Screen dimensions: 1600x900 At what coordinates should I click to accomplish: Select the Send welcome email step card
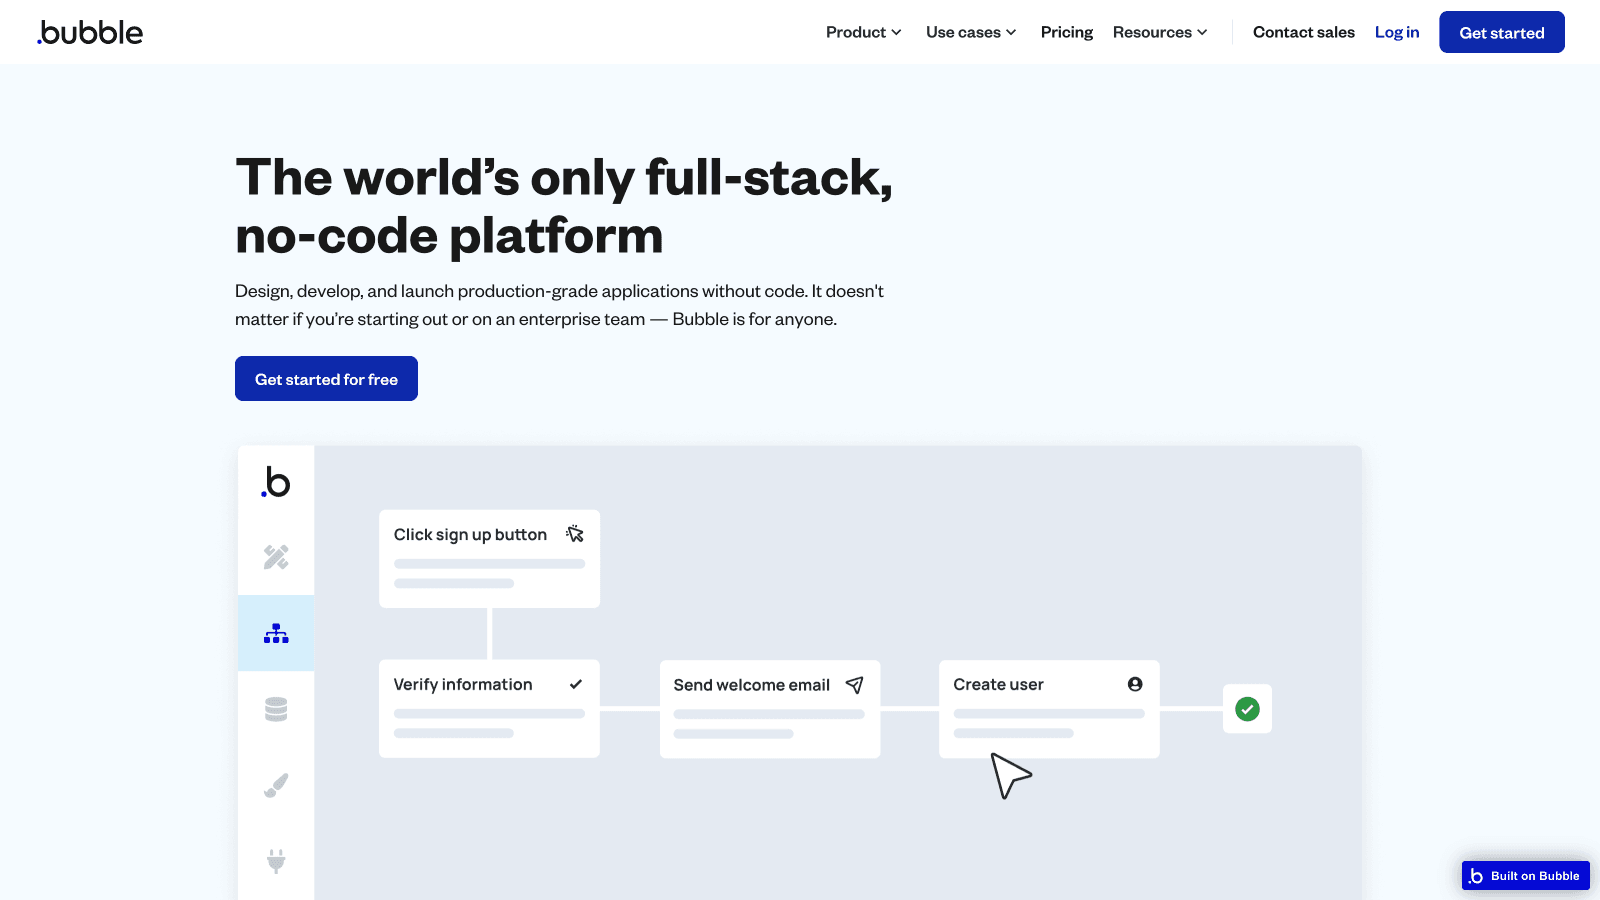click(770, 708)
